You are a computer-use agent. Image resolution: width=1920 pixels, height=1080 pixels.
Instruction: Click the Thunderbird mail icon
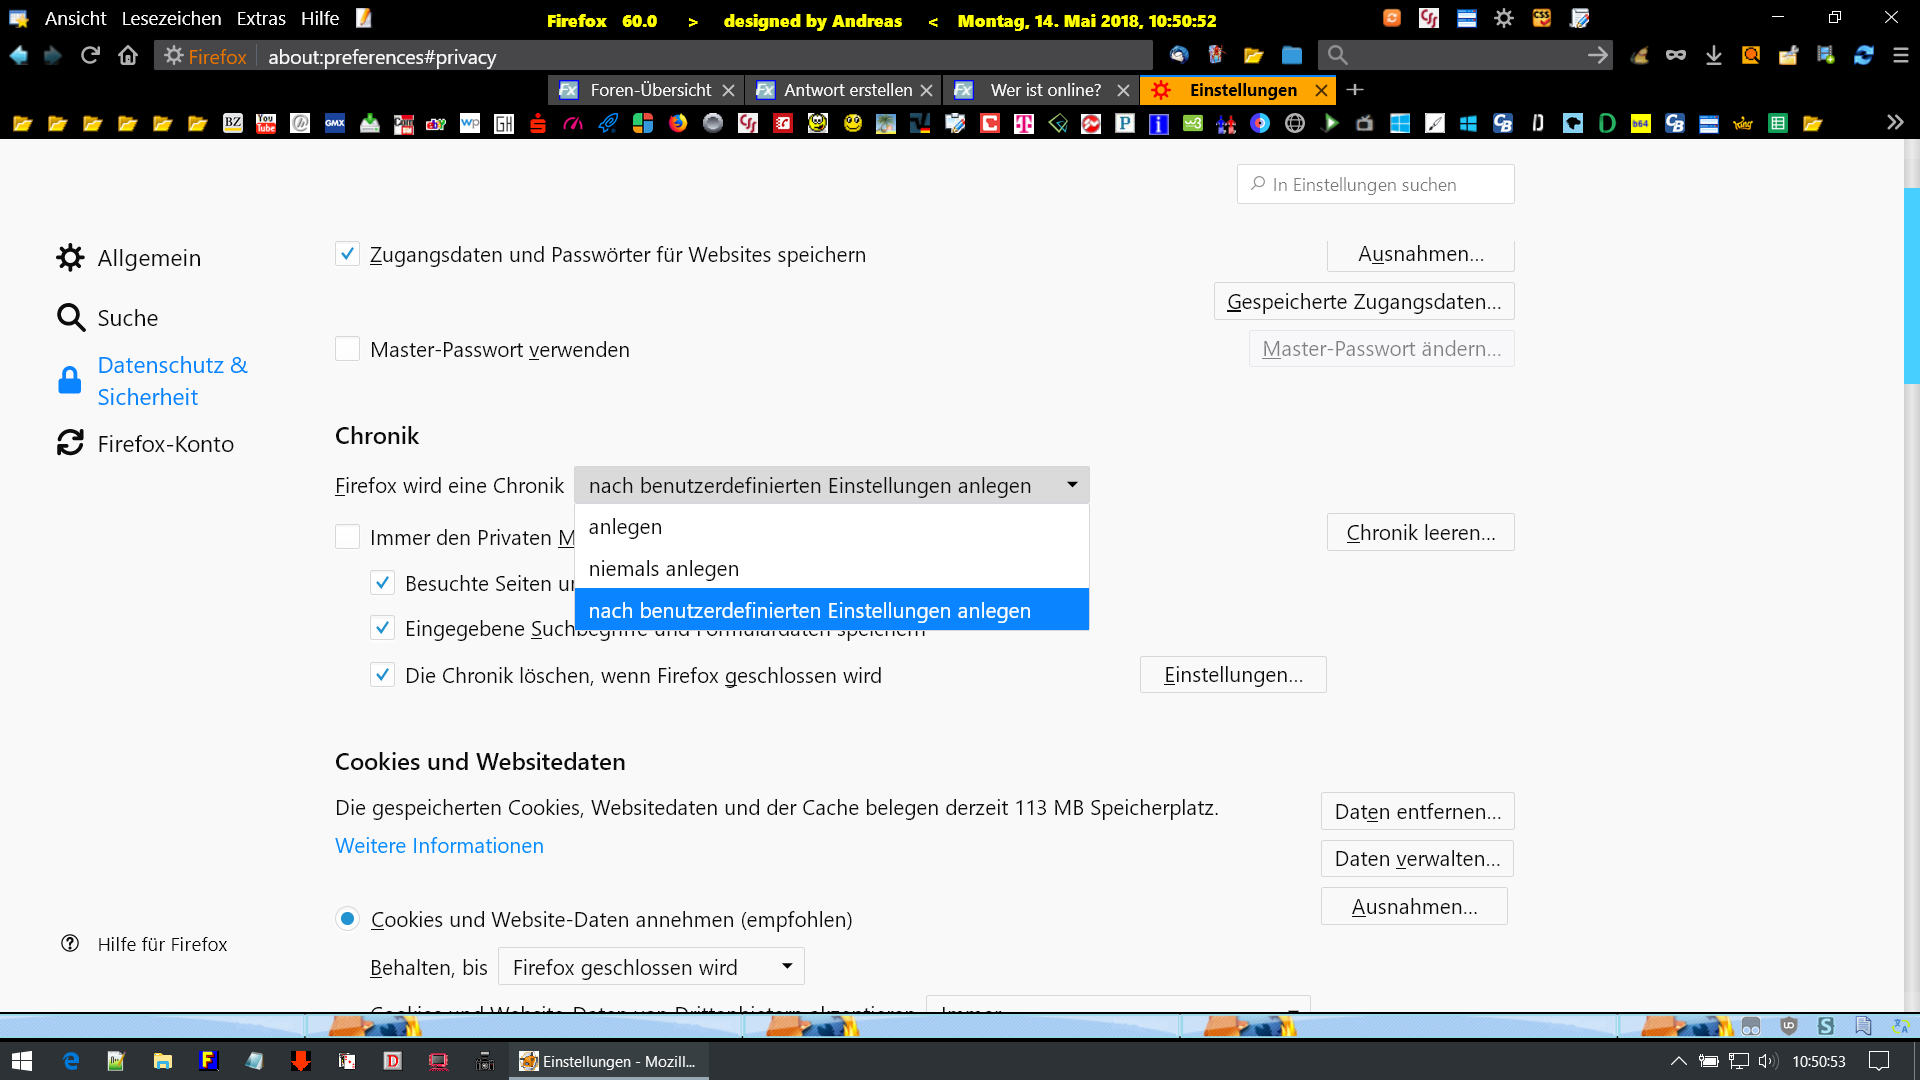pos(1179,56)
